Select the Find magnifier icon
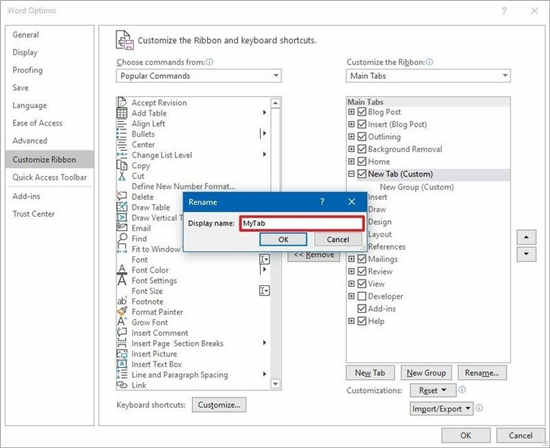This screenshot has width=550, height=448. pos(122,239)
